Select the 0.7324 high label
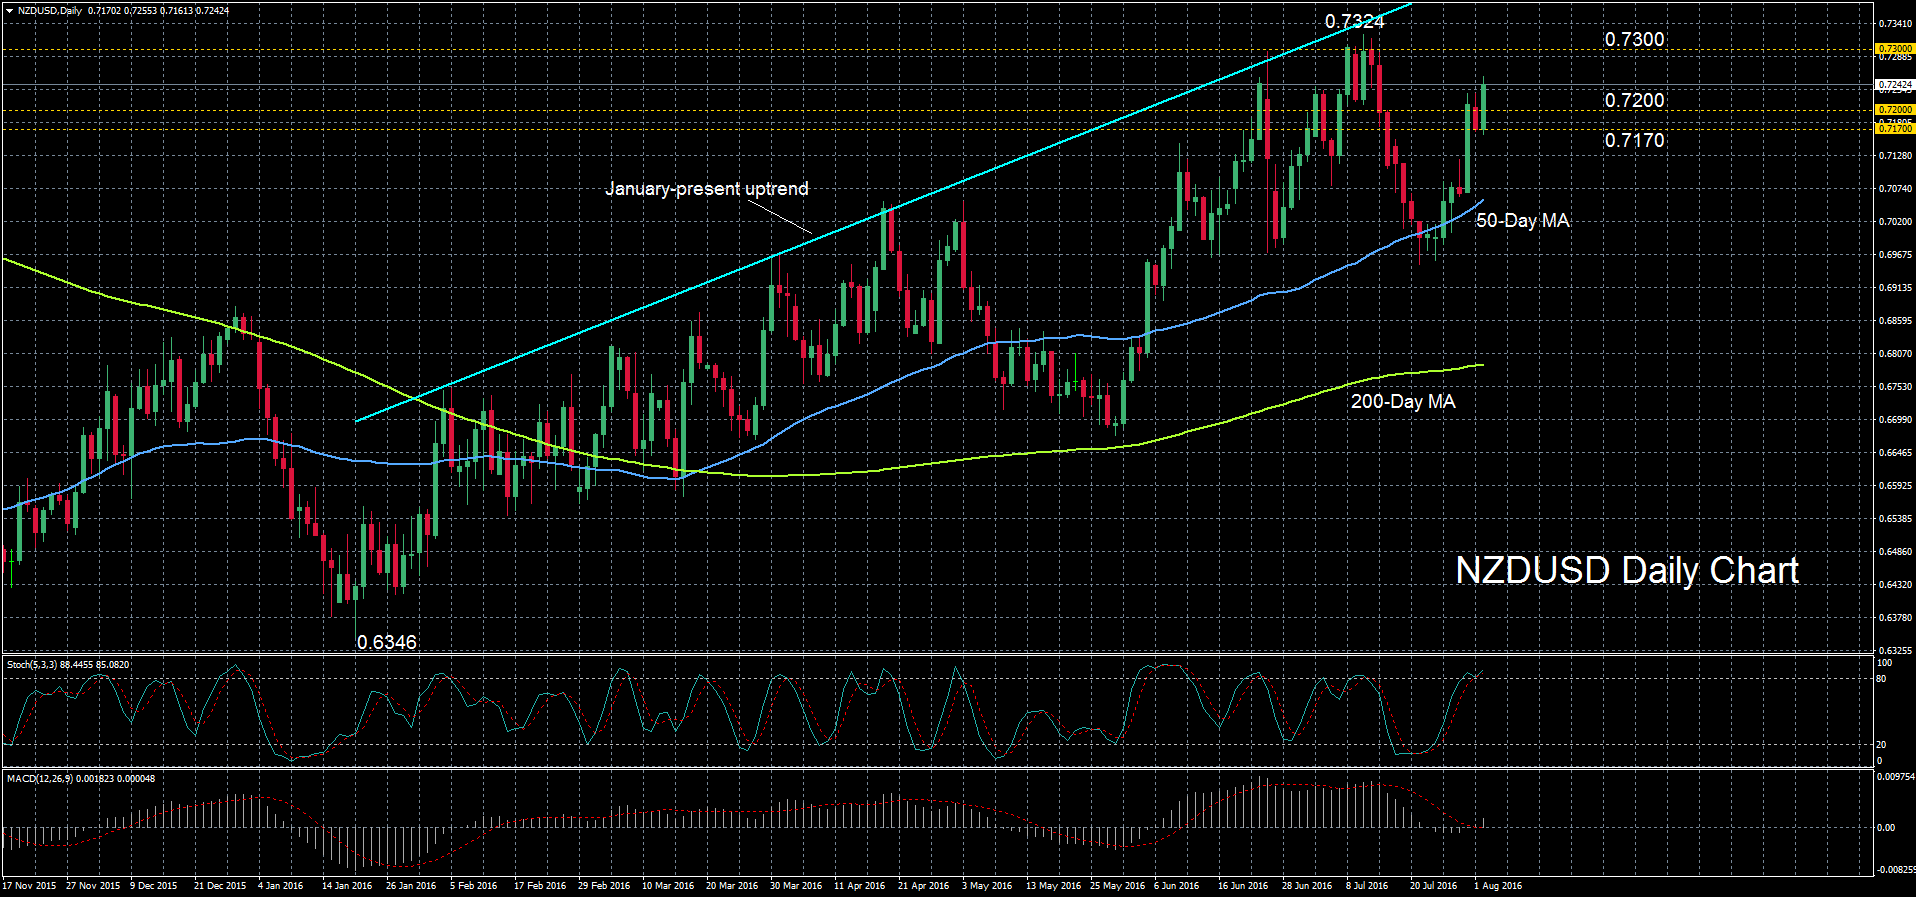Screen dimensions: 1916x897 click(1354, 22)
